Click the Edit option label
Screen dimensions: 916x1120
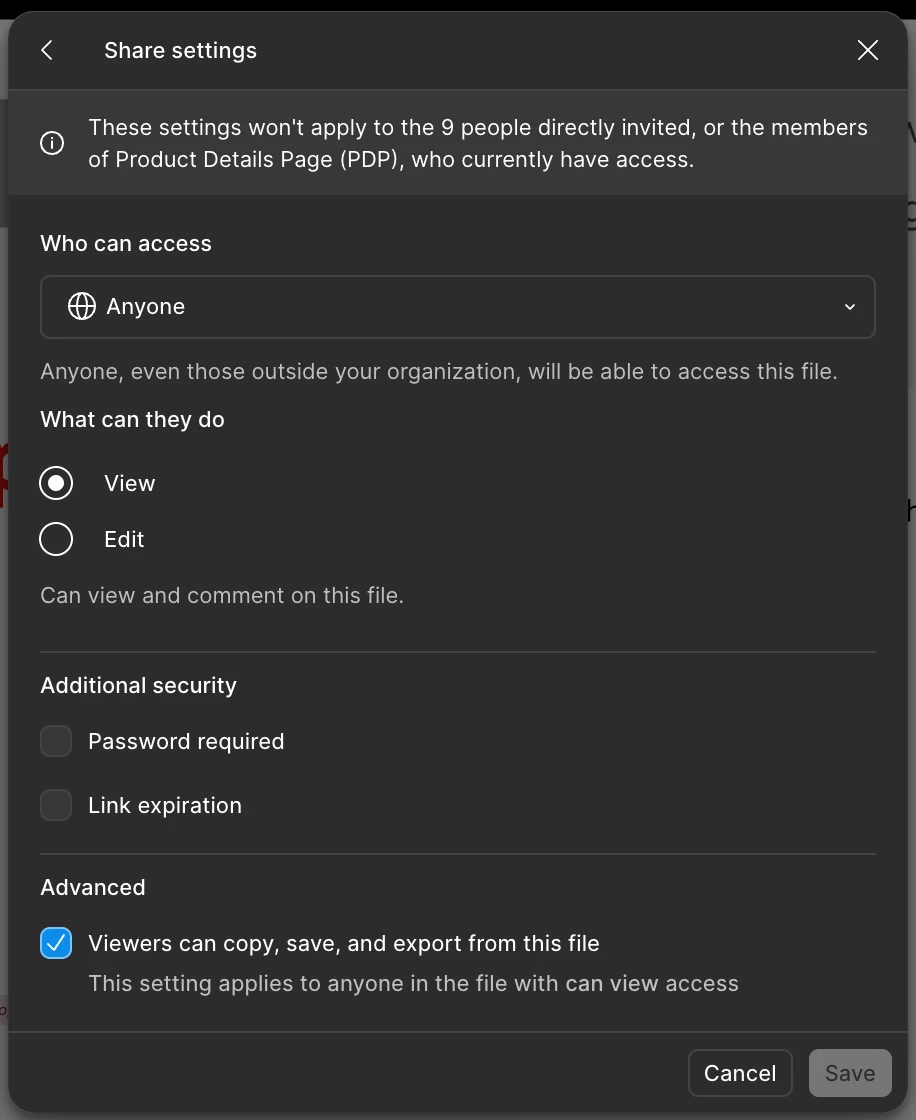(124, 539)
